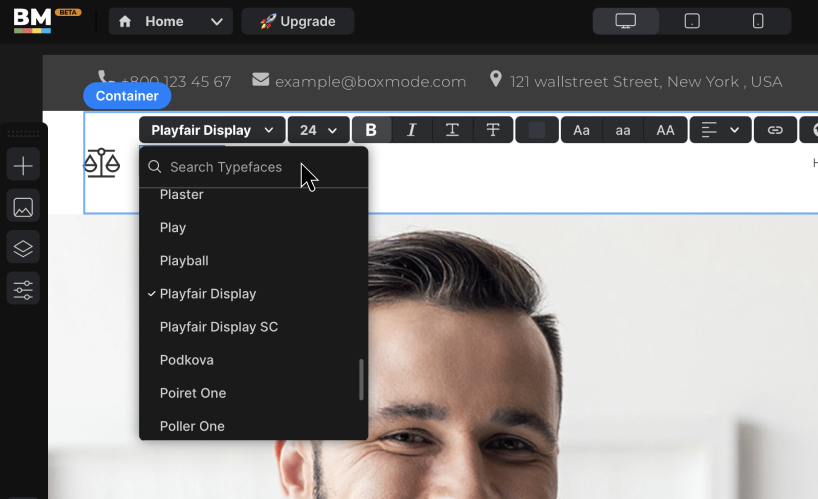Open the Home page dropdown

click(171, 21)
